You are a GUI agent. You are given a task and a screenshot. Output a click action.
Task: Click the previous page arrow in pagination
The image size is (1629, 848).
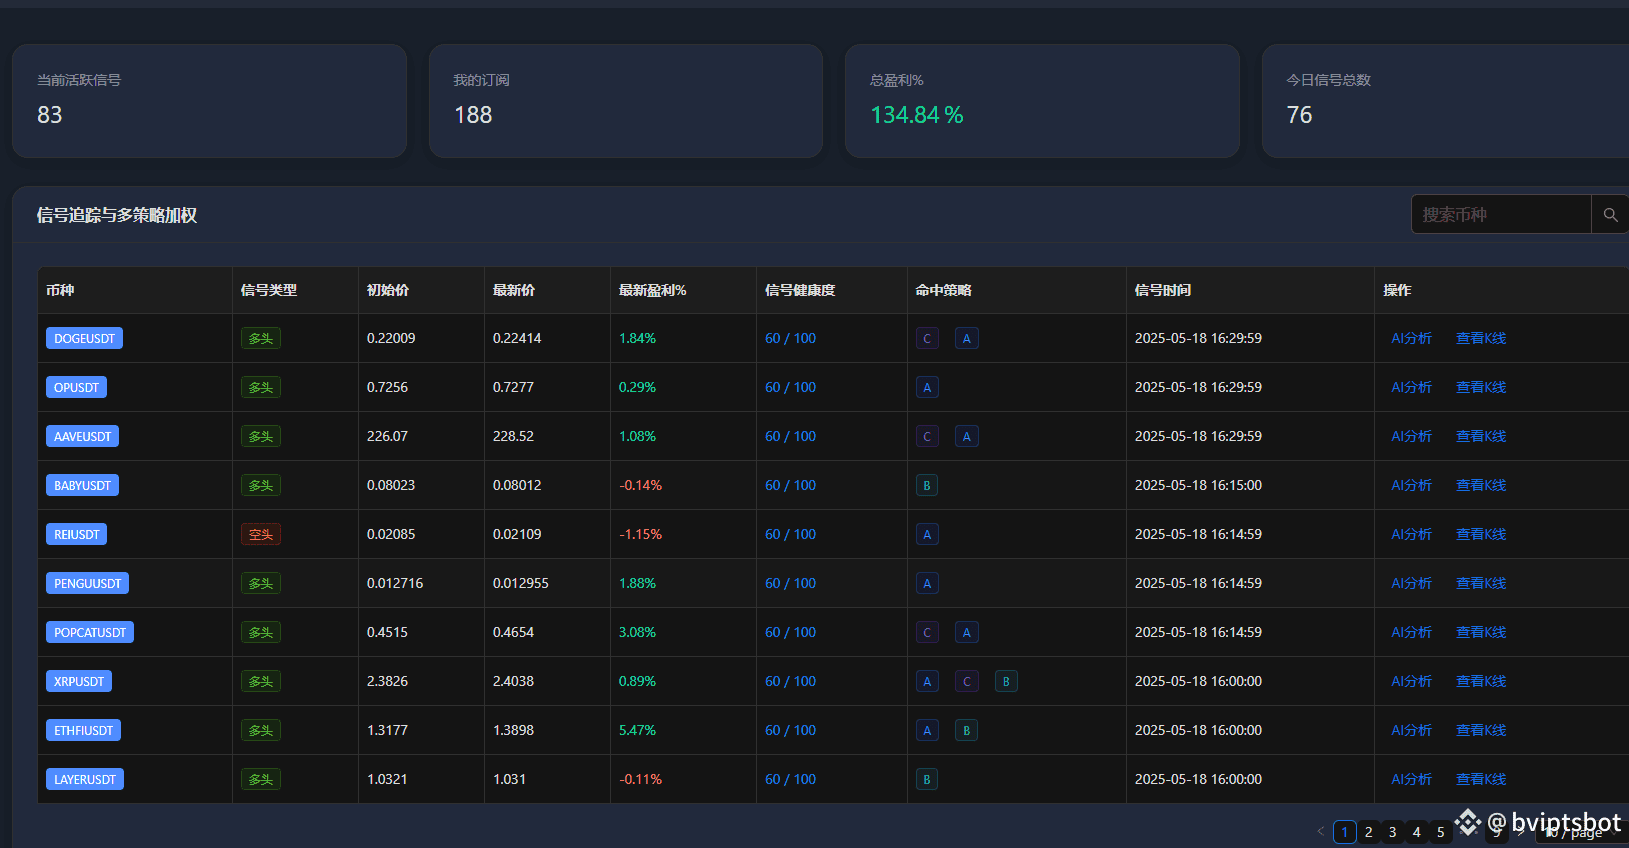pyautogui.click(x=1320, y=831)
